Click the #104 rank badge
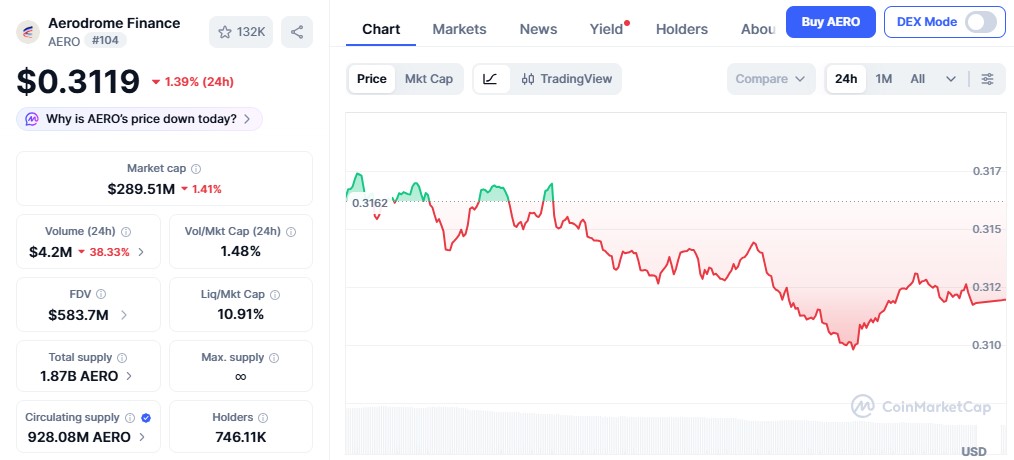1014x460 pixels. (x=105, y=41)
